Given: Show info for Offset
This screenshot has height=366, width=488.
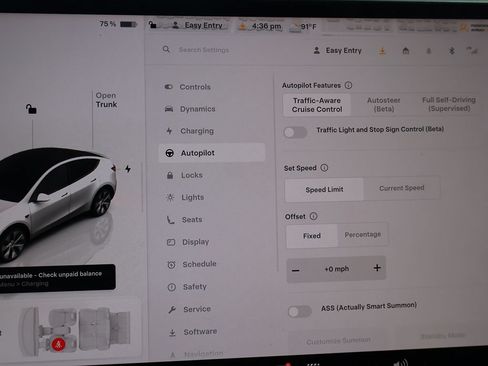Looking at the screenshot, I should pyautogui.click(x=313, y=216).
